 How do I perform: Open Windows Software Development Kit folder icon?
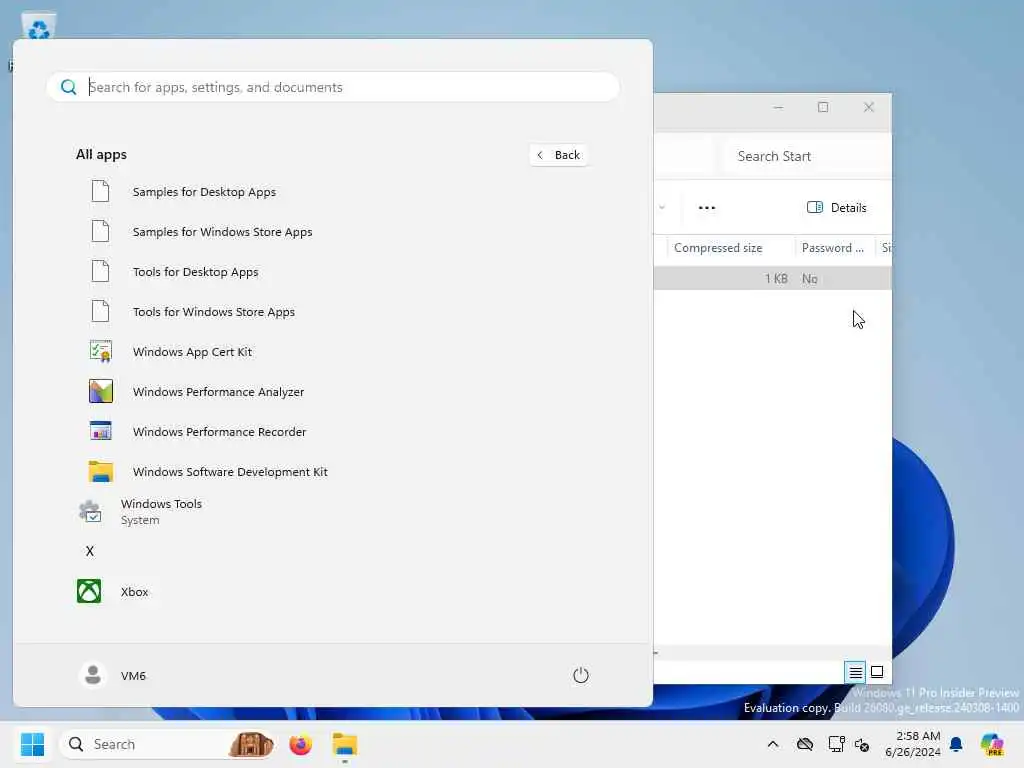[101, 471]
